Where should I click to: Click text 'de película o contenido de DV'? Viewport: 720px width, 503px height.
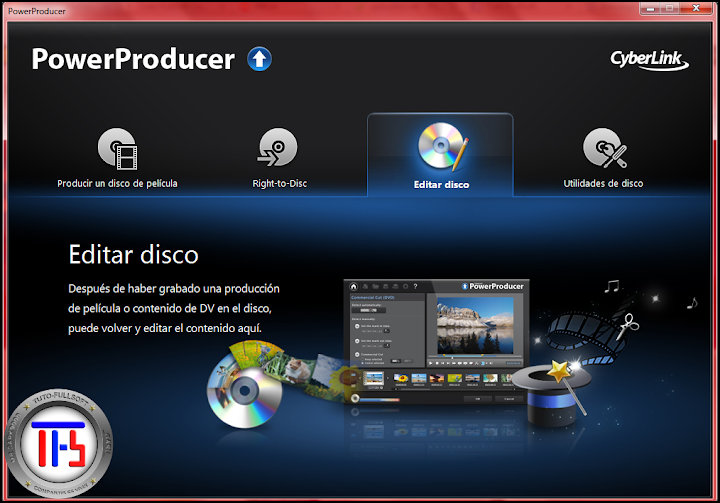[141, 308]
